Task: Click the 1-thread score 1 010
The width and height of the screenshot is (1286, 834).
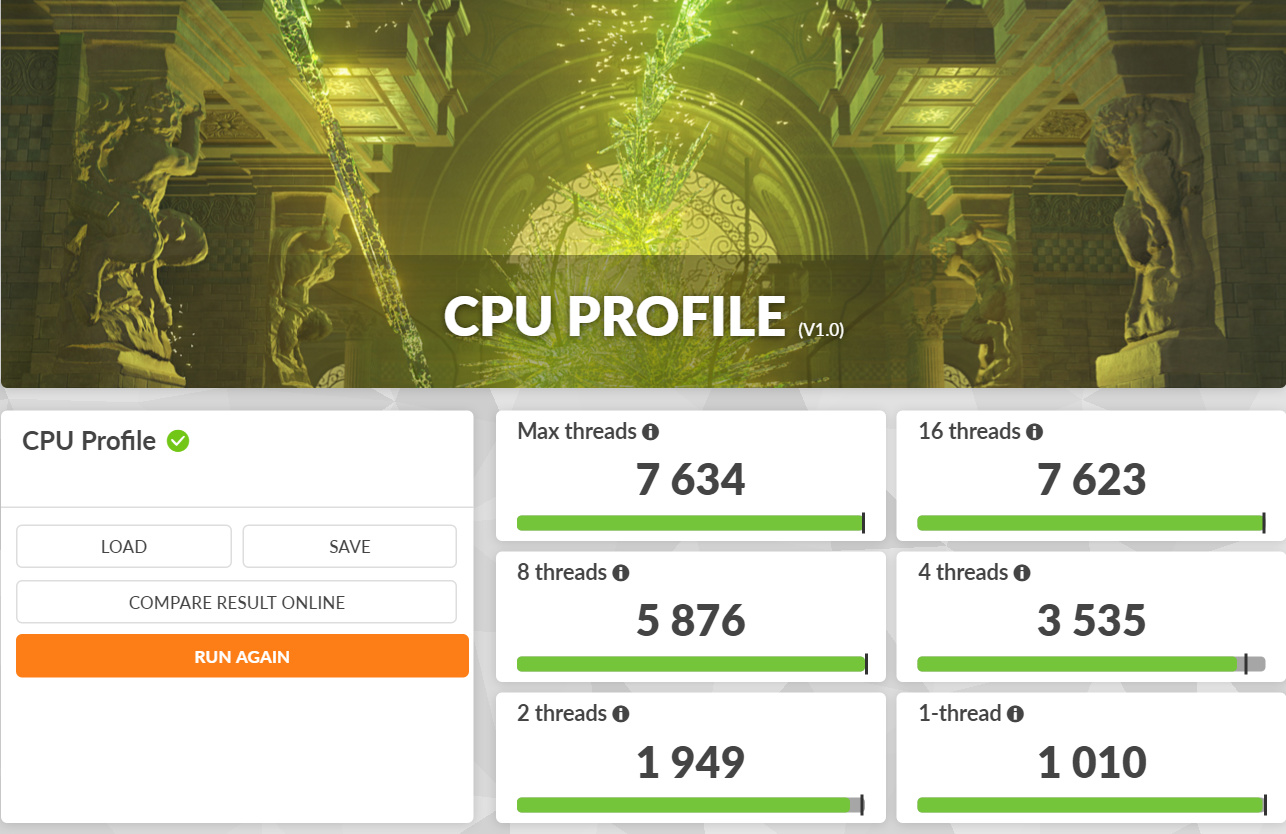Action: pos(1092,763)
